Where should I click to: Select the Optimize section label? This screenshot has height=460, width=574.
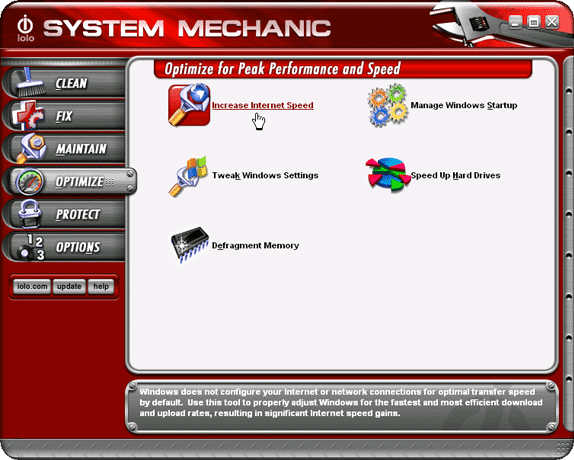79,182
